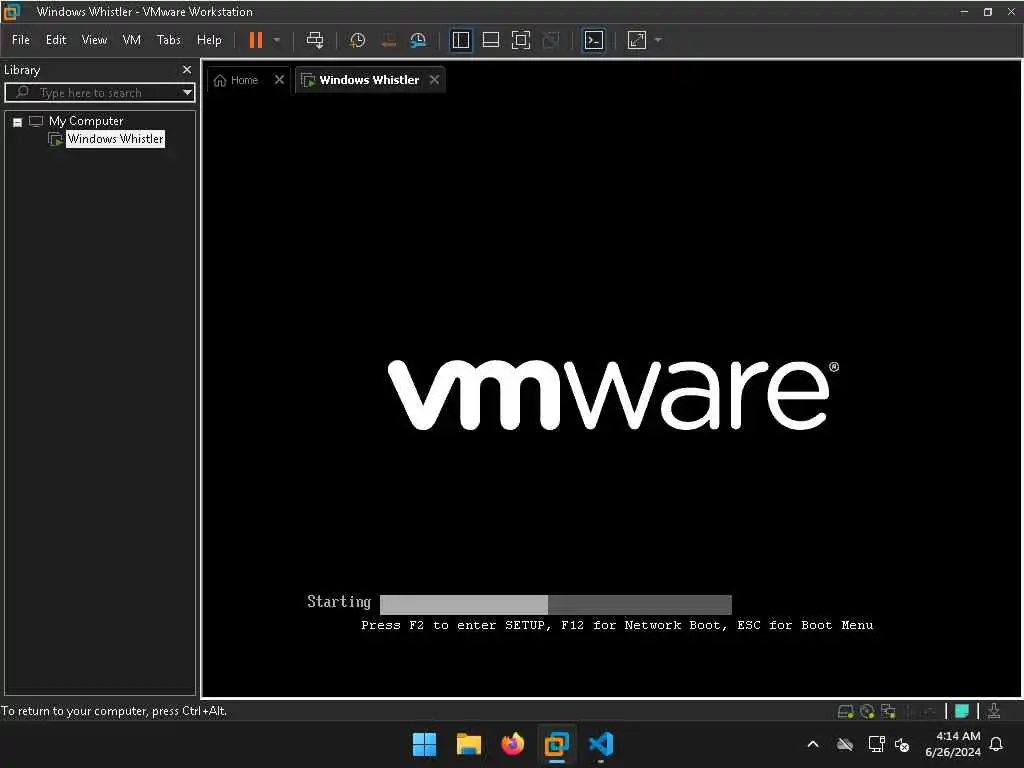Close the Windows Whistler tab
1024x768 pixels.
434,80
